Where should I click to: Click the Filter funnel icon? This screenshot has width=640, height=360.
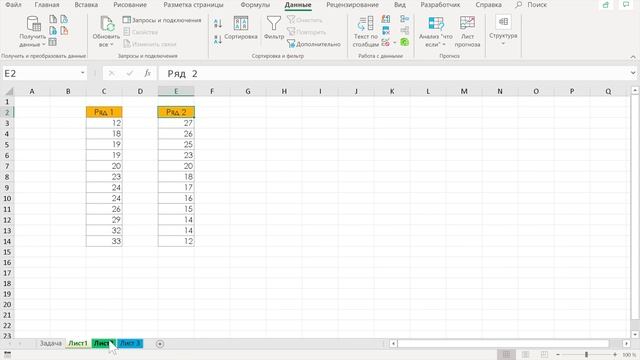point(273,23)
